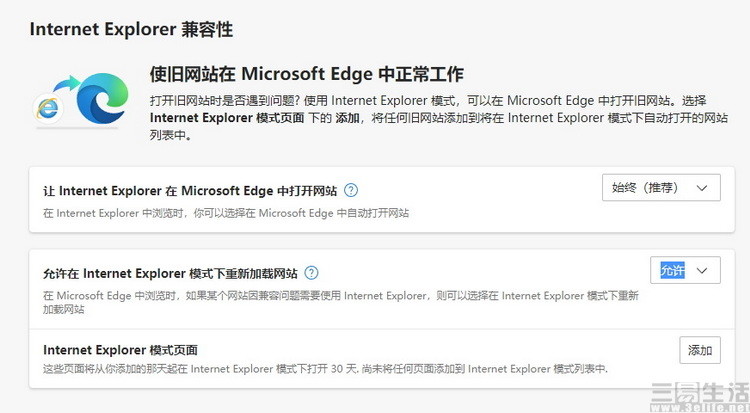
Task: Click description "在 Internet Explorer 中浏览时" text
Action: point(225,213)
